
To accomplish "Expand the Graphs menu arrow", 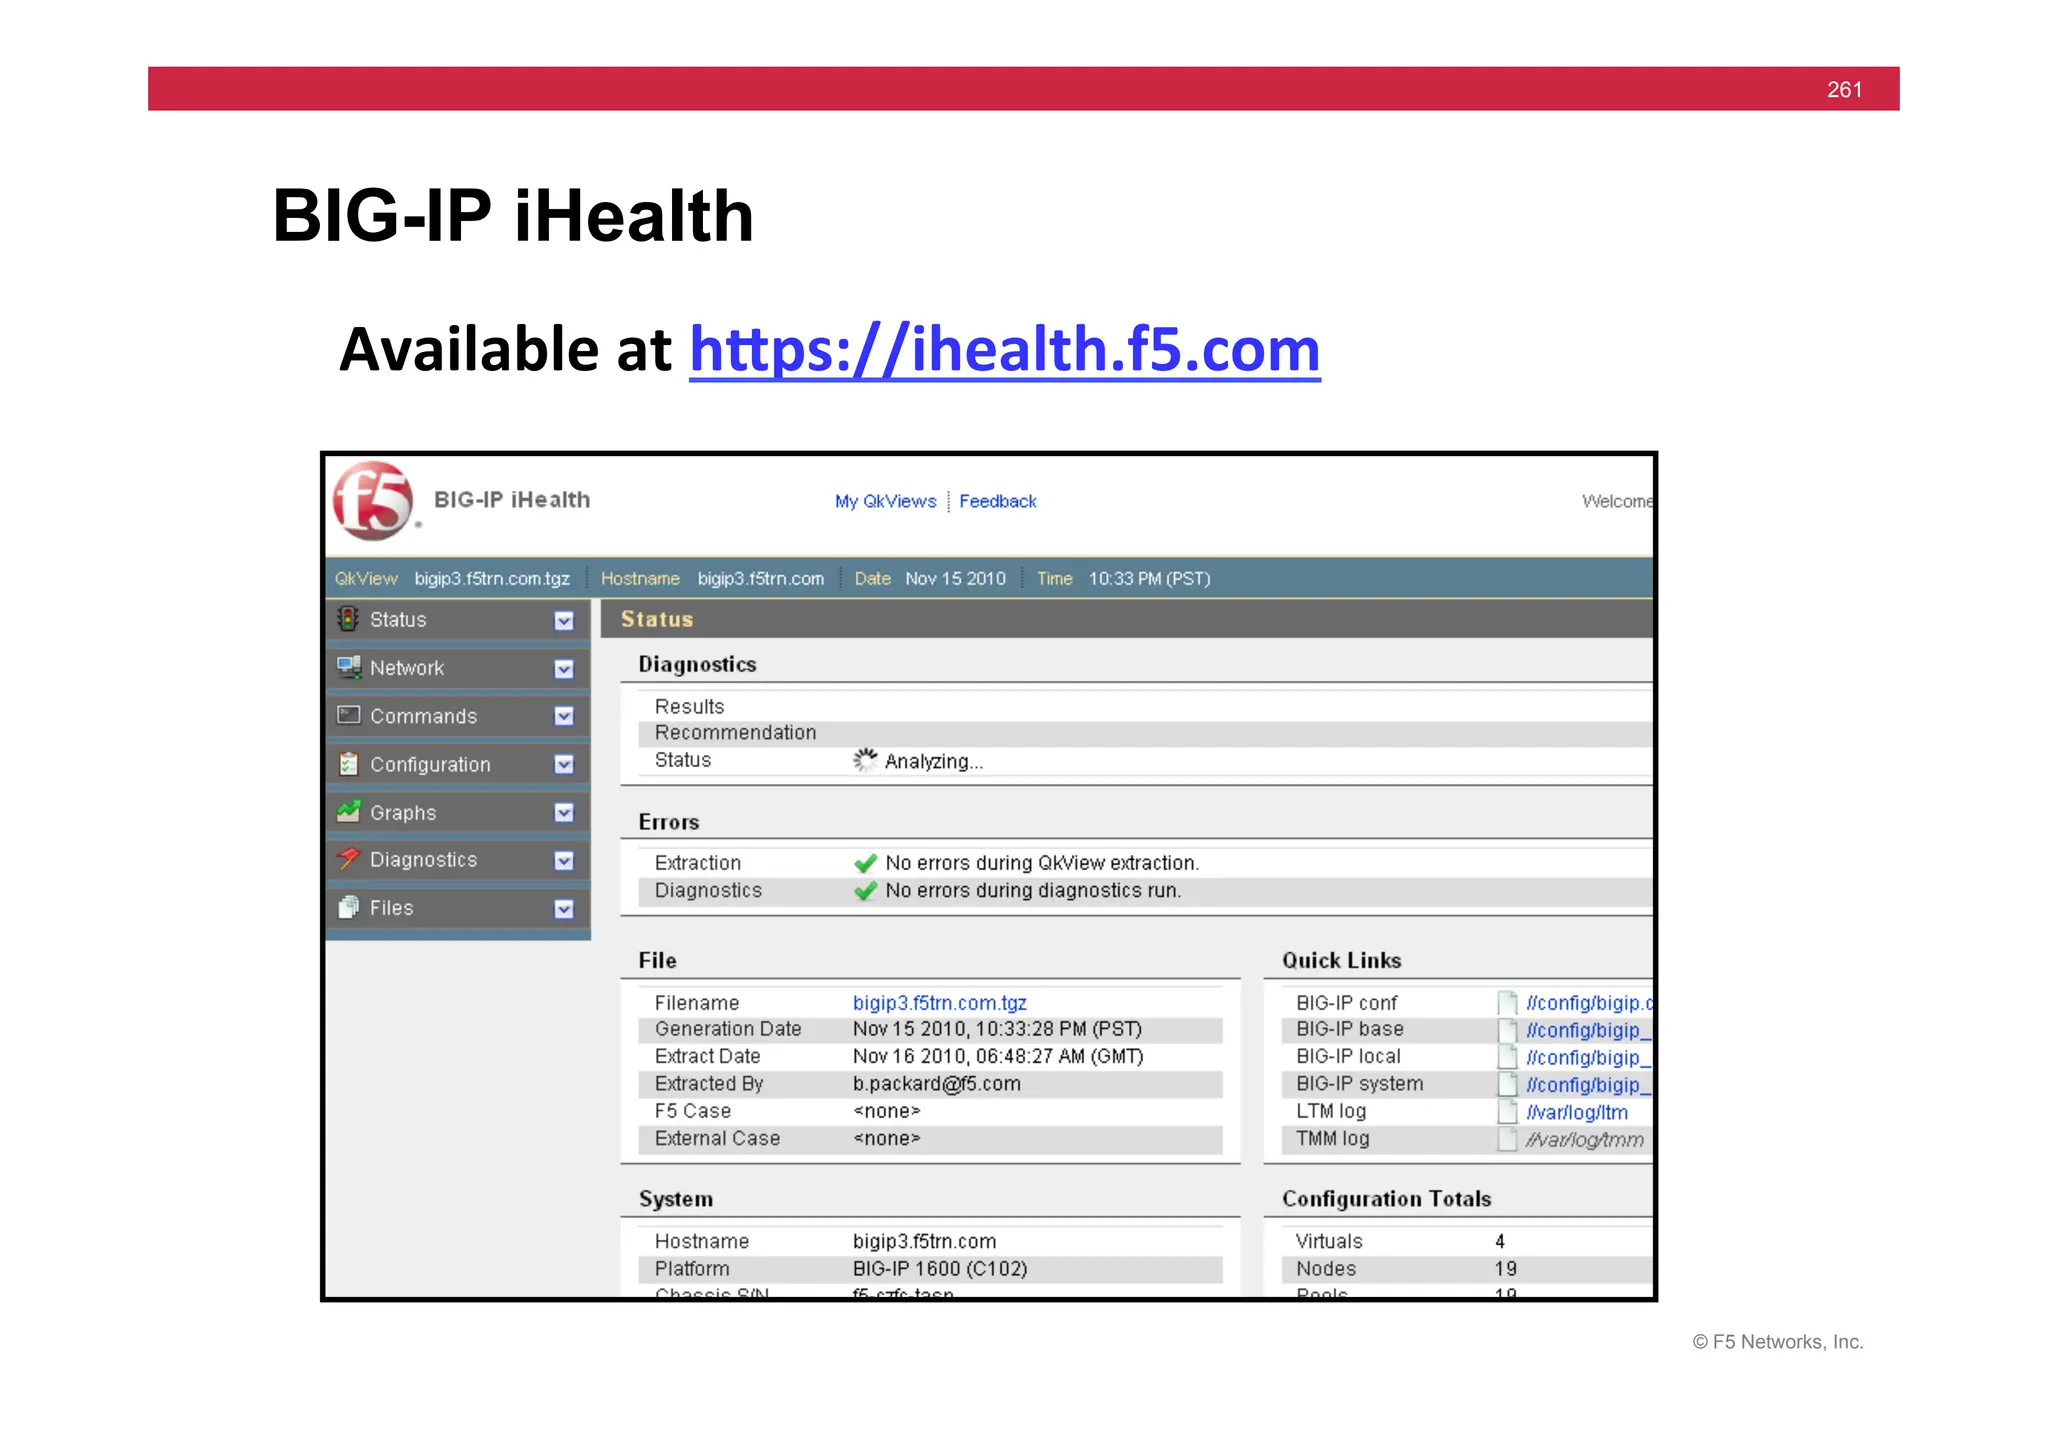I will [x=564, y=813].
